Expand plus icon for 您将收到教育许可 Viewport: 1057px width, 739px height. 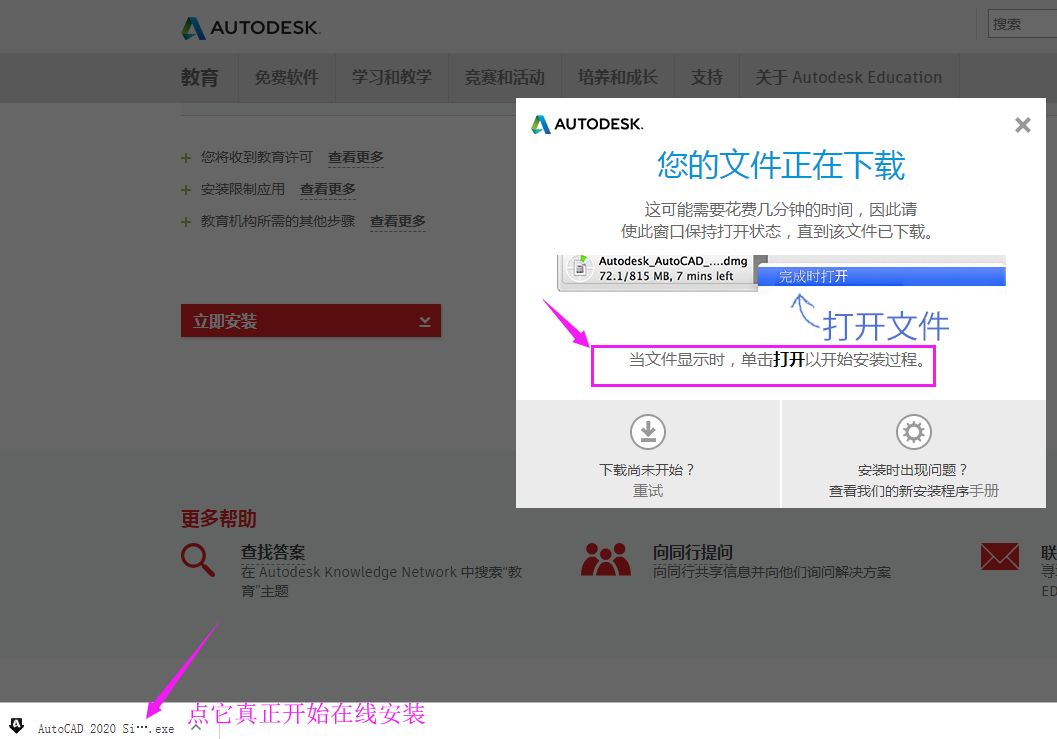coord(186,158)
